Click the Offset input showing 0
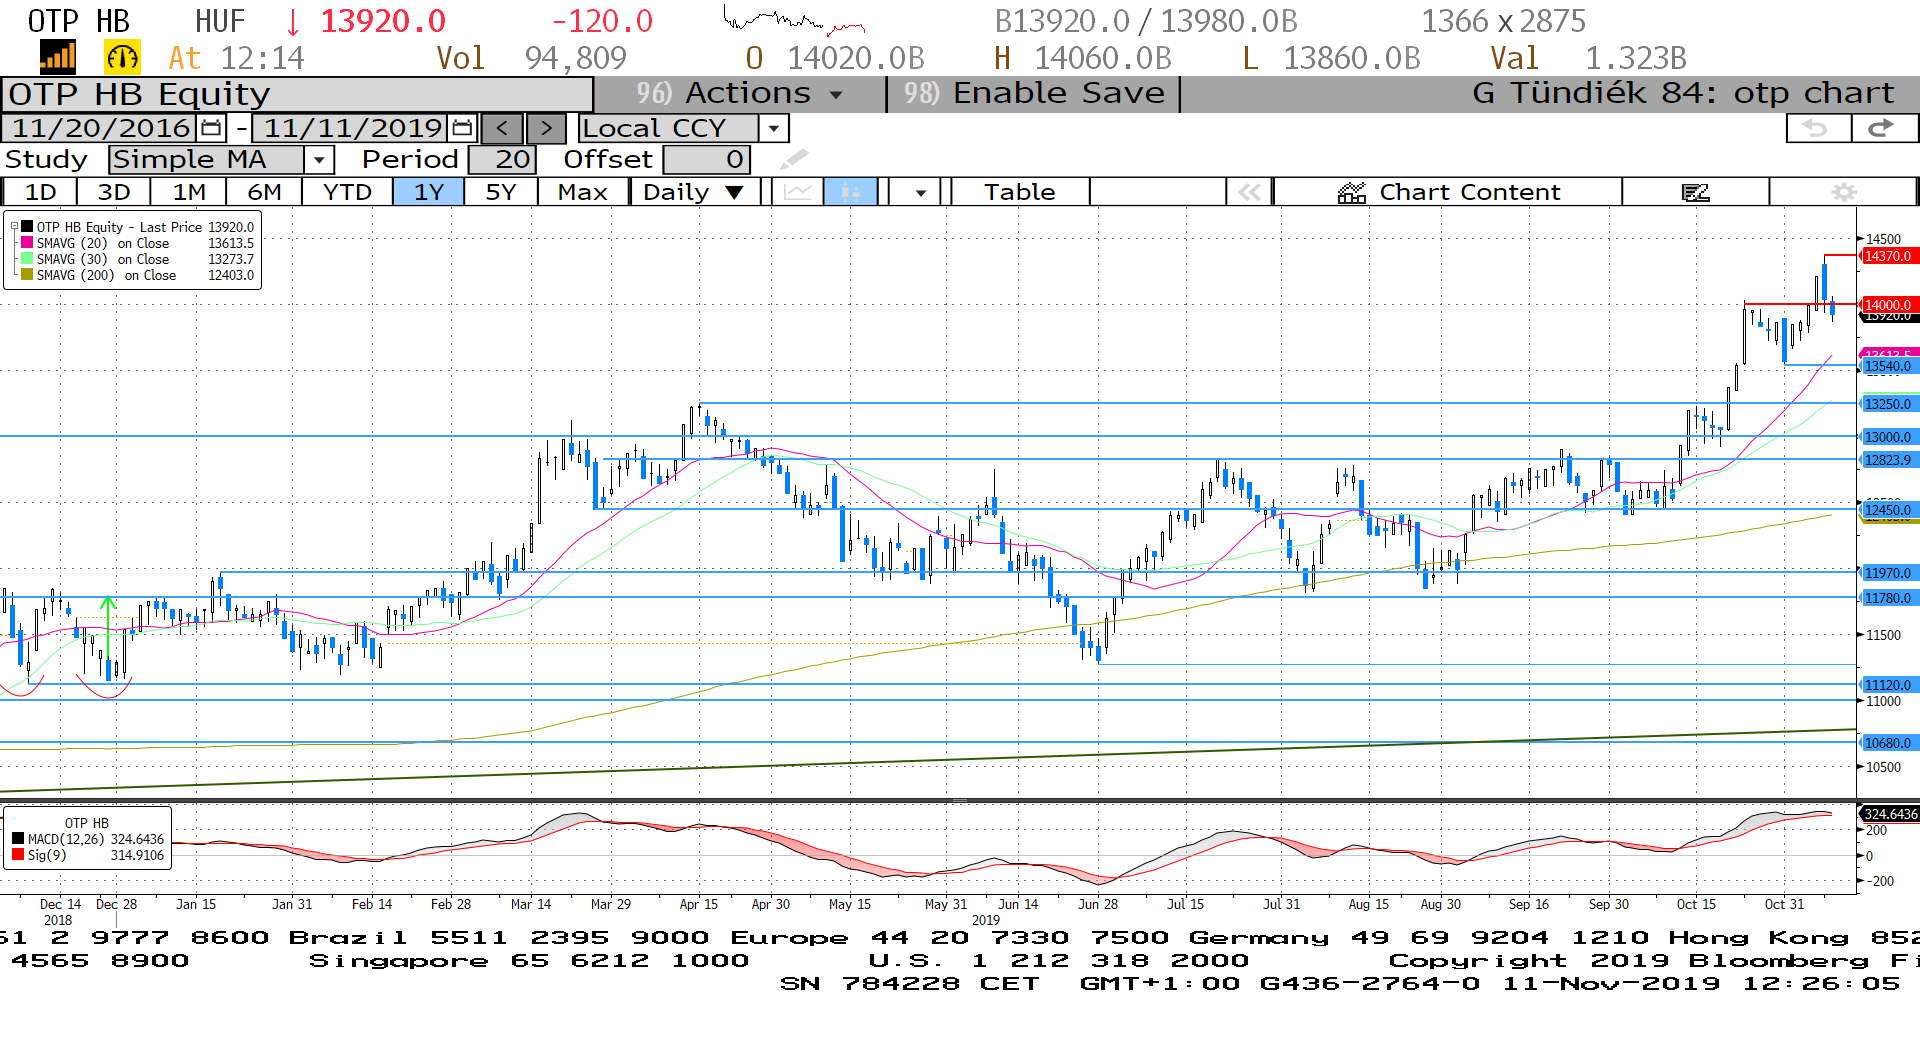 click(706, 159)
